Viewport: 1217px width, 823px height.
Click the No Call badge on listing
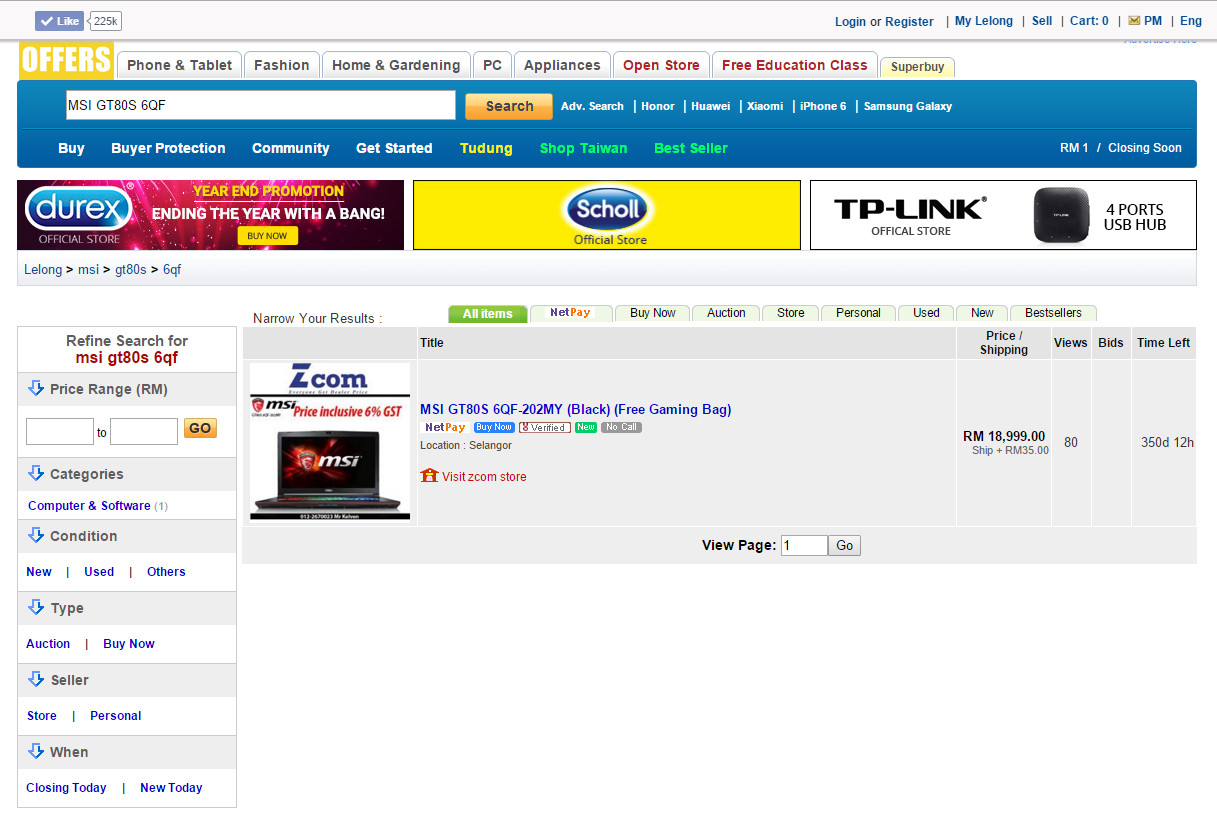tap(621, 427)
